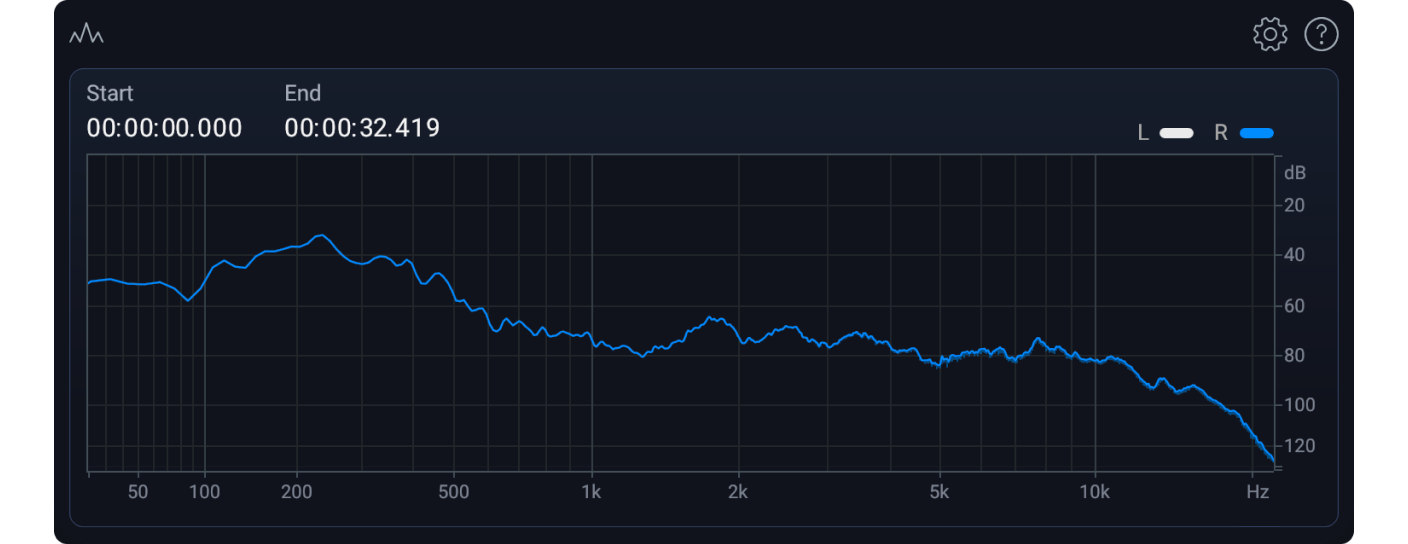The height and width of the screenshot is (544, 1408).
Task: Click the 100 frequency axis label
Action: [x=204, y=492]
